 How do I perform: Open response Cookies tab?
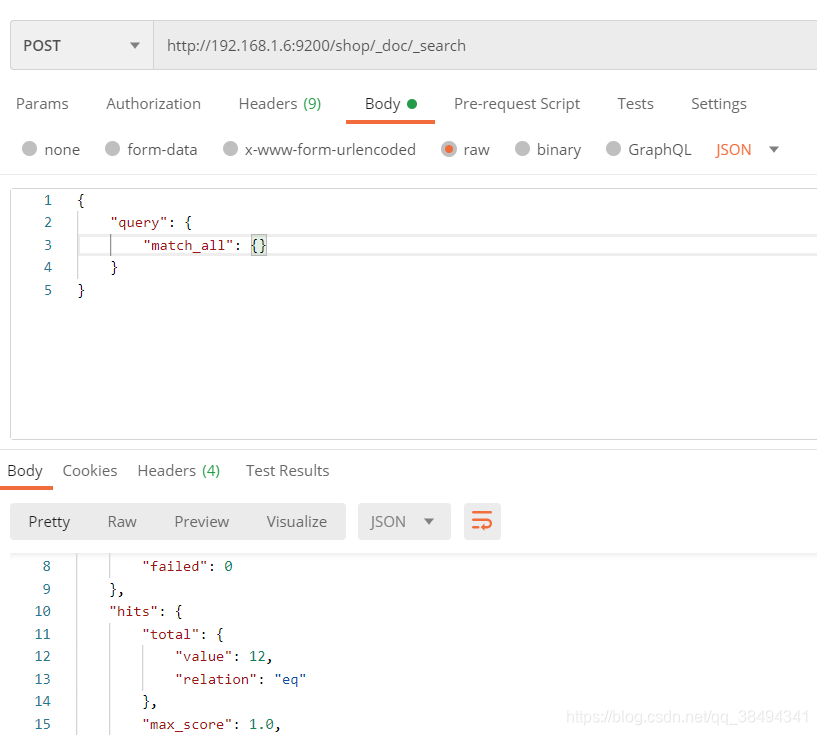click(x=90, y=471)
